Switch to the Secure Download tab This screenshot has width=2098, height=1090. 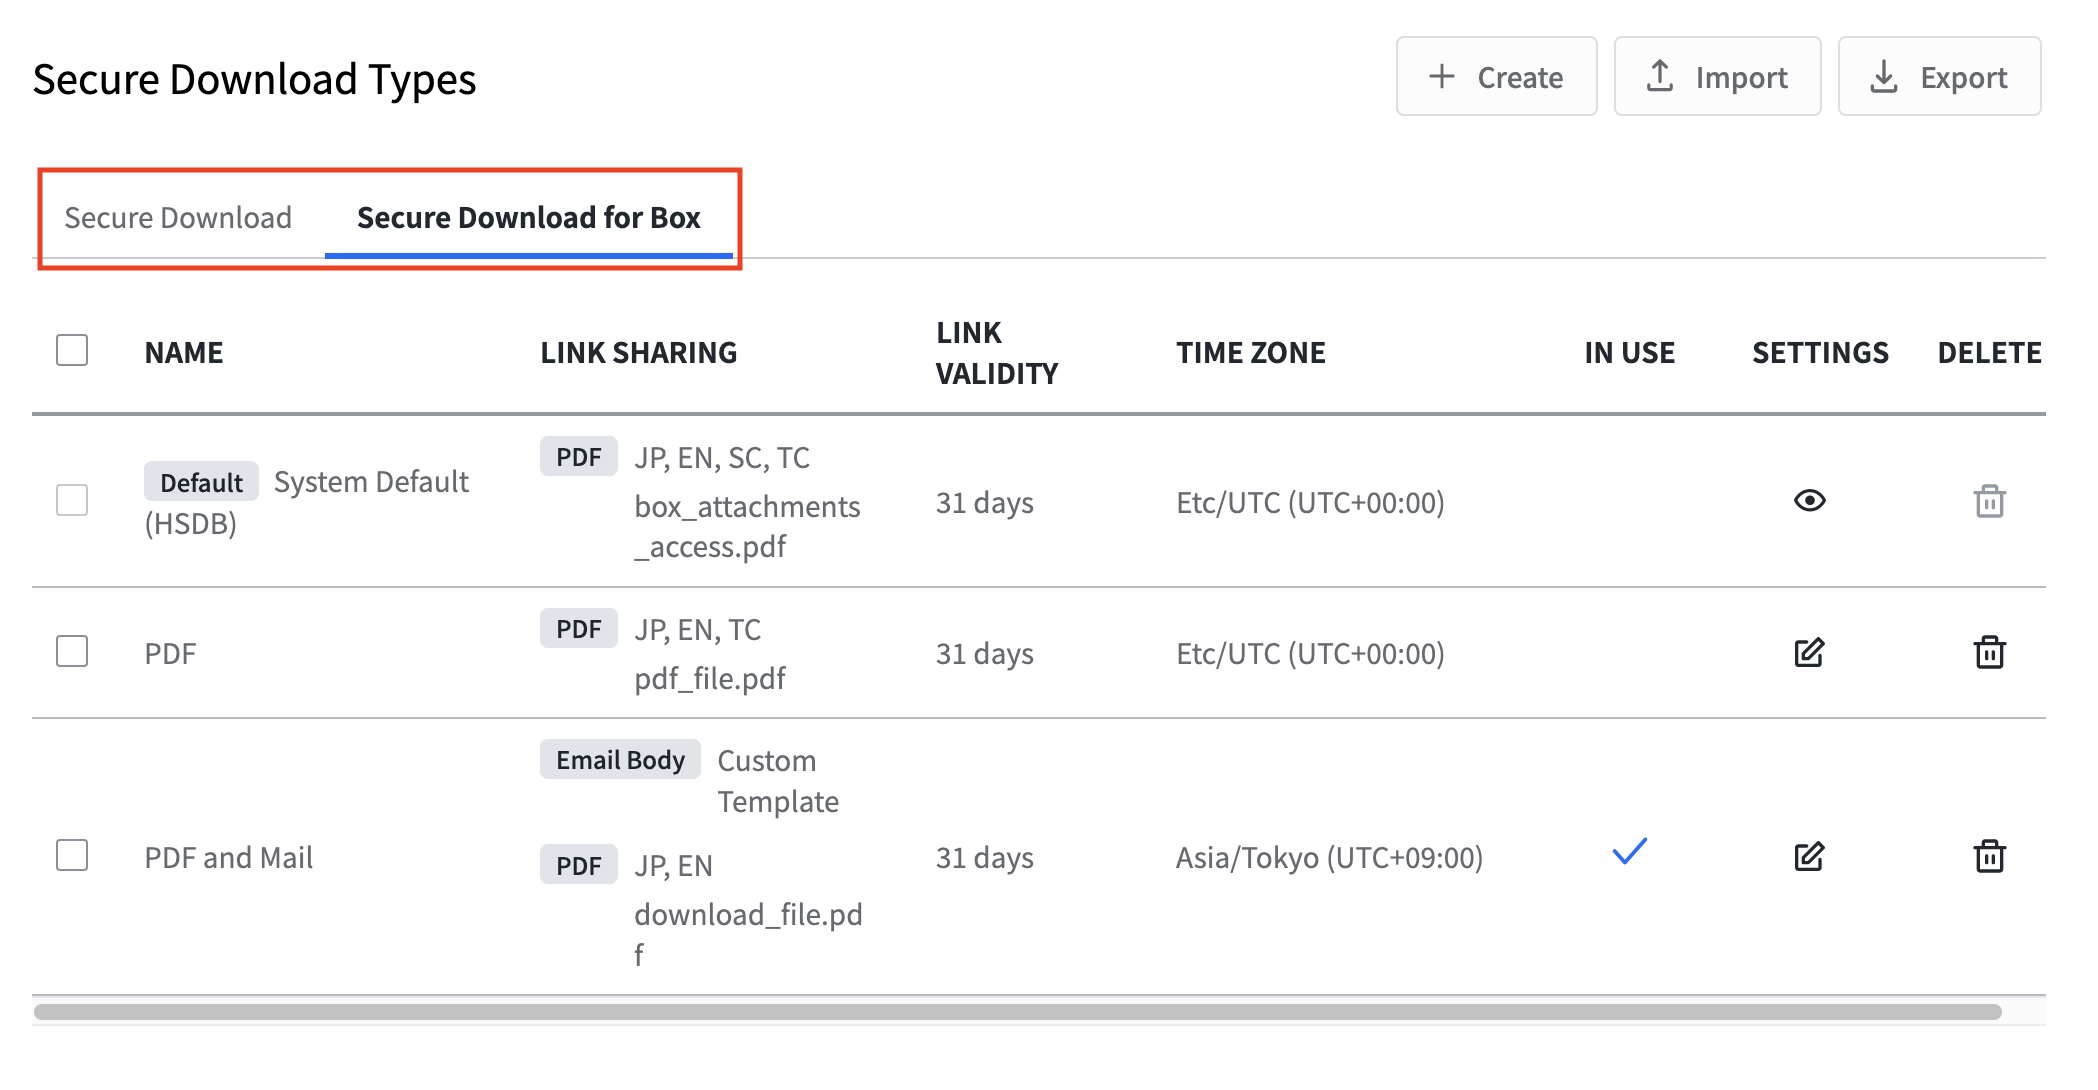(x=178, y=217)
